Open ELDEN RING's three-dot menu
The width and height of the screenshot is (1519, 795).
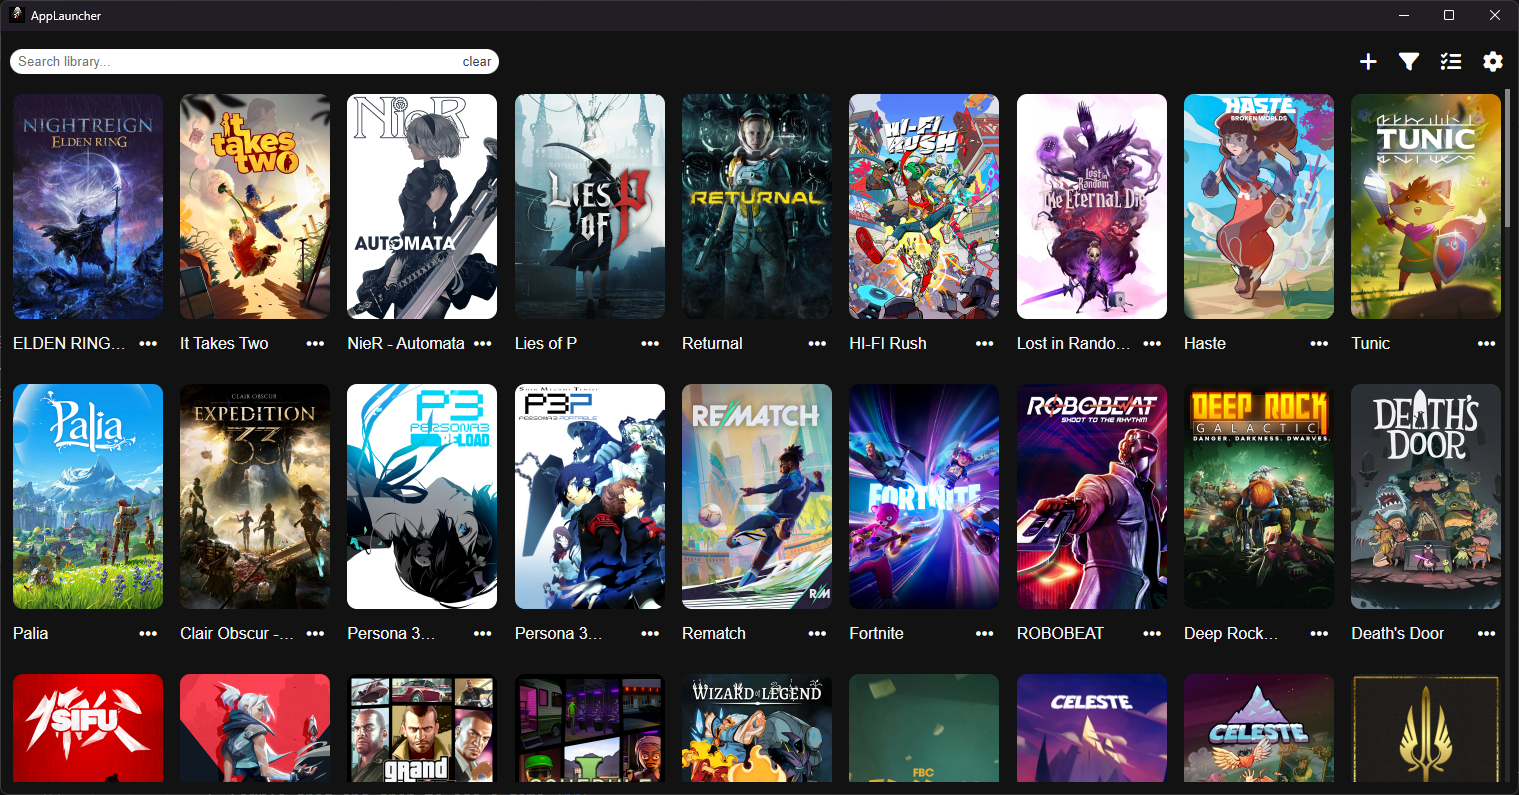[x=148, y=343]
